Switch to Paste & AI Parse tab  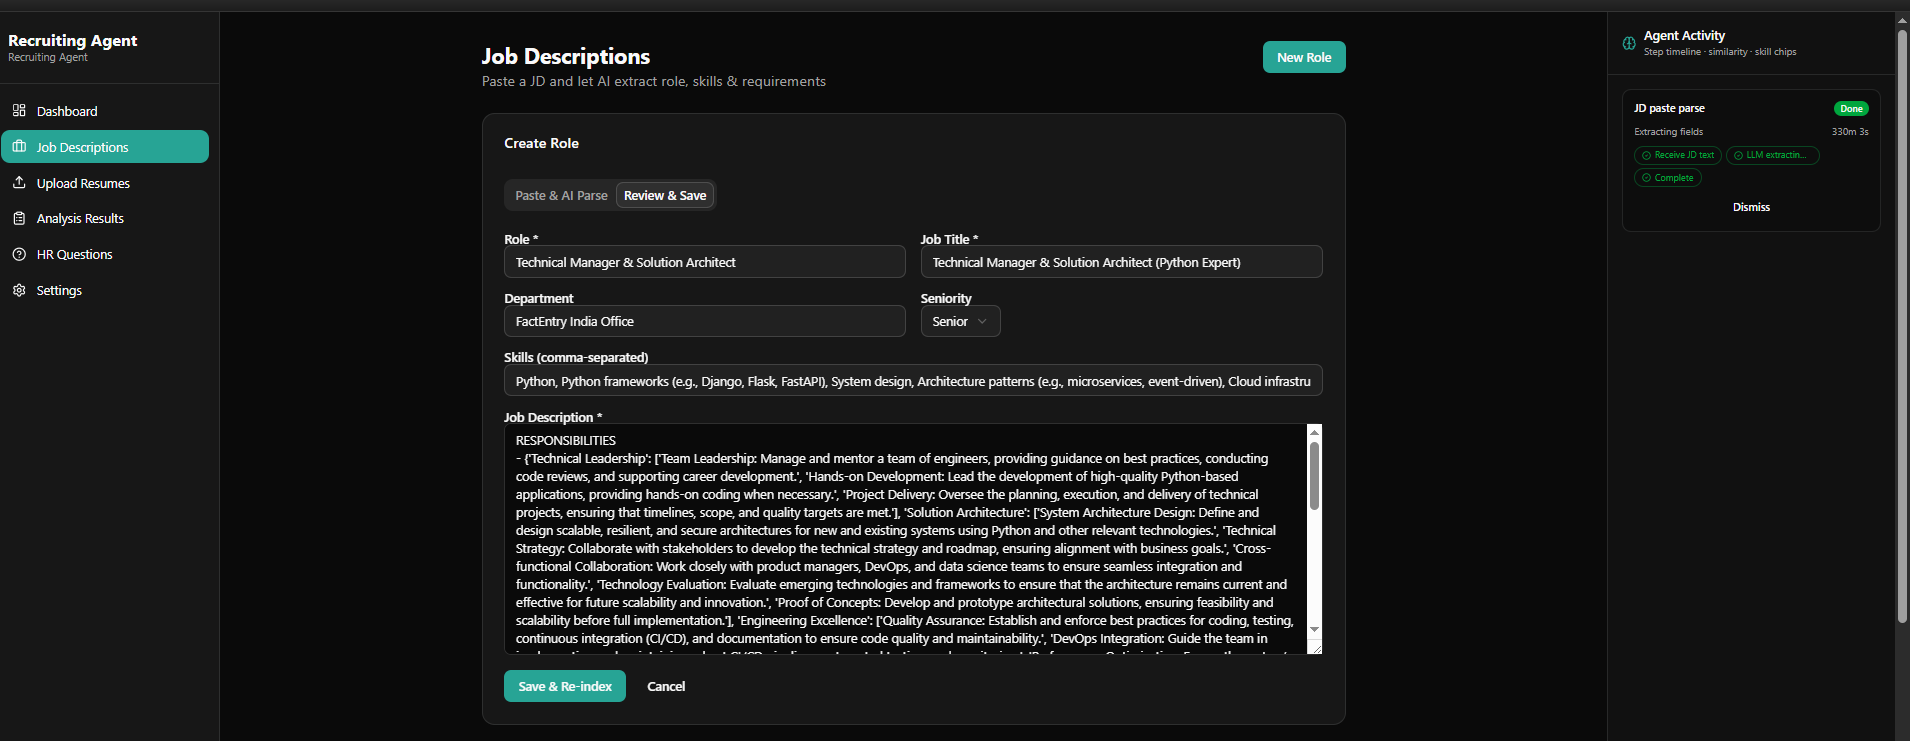561,195
